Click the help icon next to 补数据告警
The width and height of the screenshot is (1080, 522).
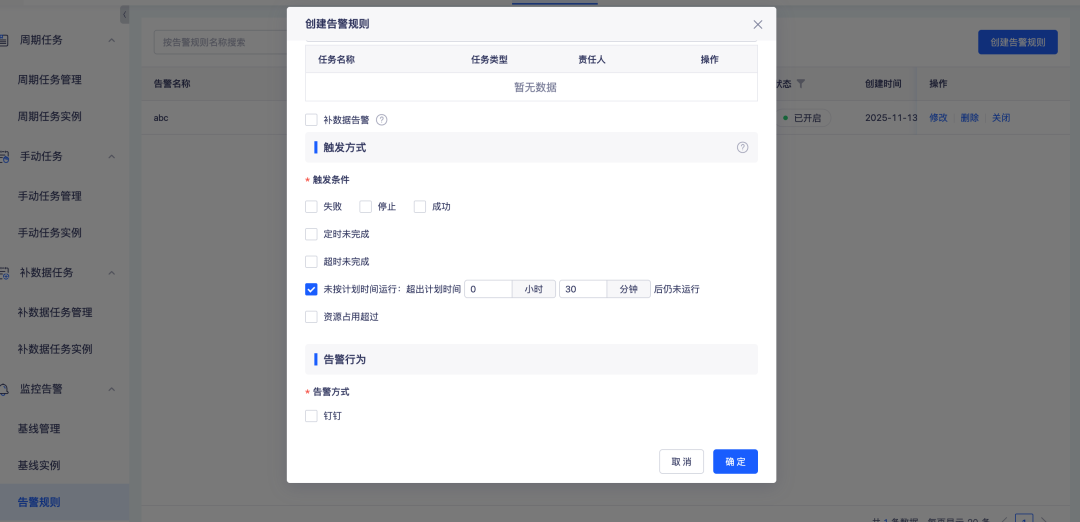(x=382, y=120)
